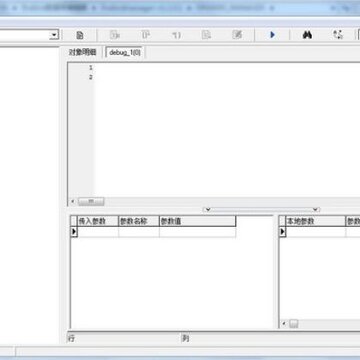Viewport: 360px width, 360px height.
Task: Click the empty cell under 本地参数
Action: (316, 232)
